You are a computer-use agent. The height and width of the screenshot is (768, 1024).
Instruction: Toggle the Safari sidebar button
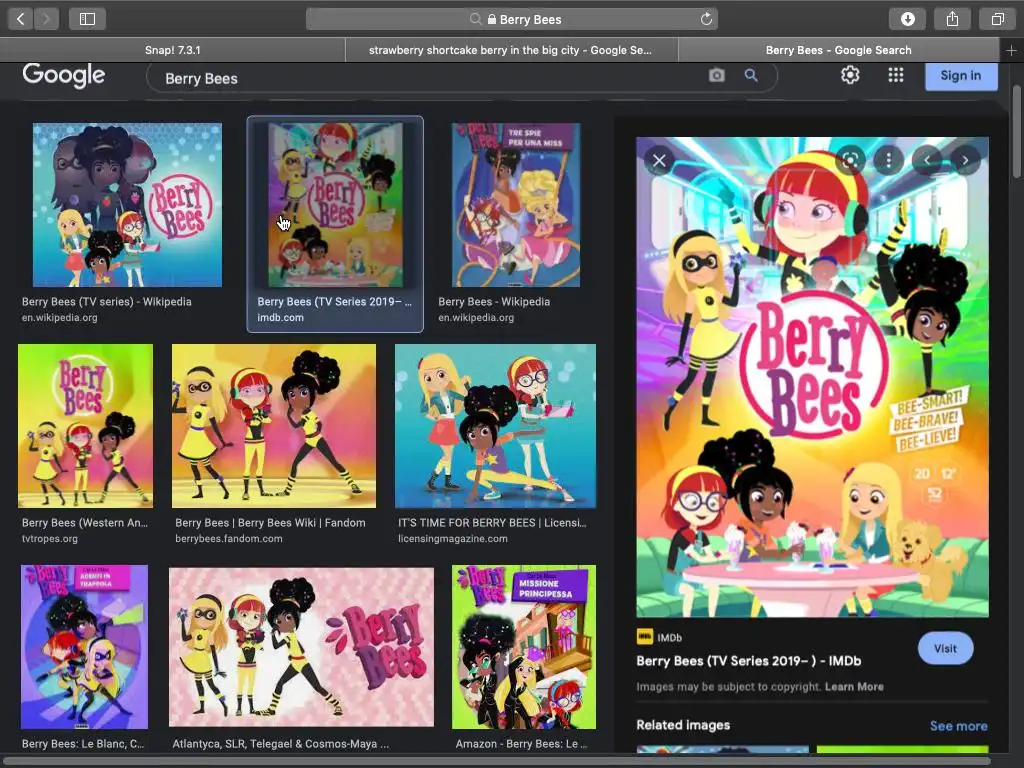click(88, 19)
